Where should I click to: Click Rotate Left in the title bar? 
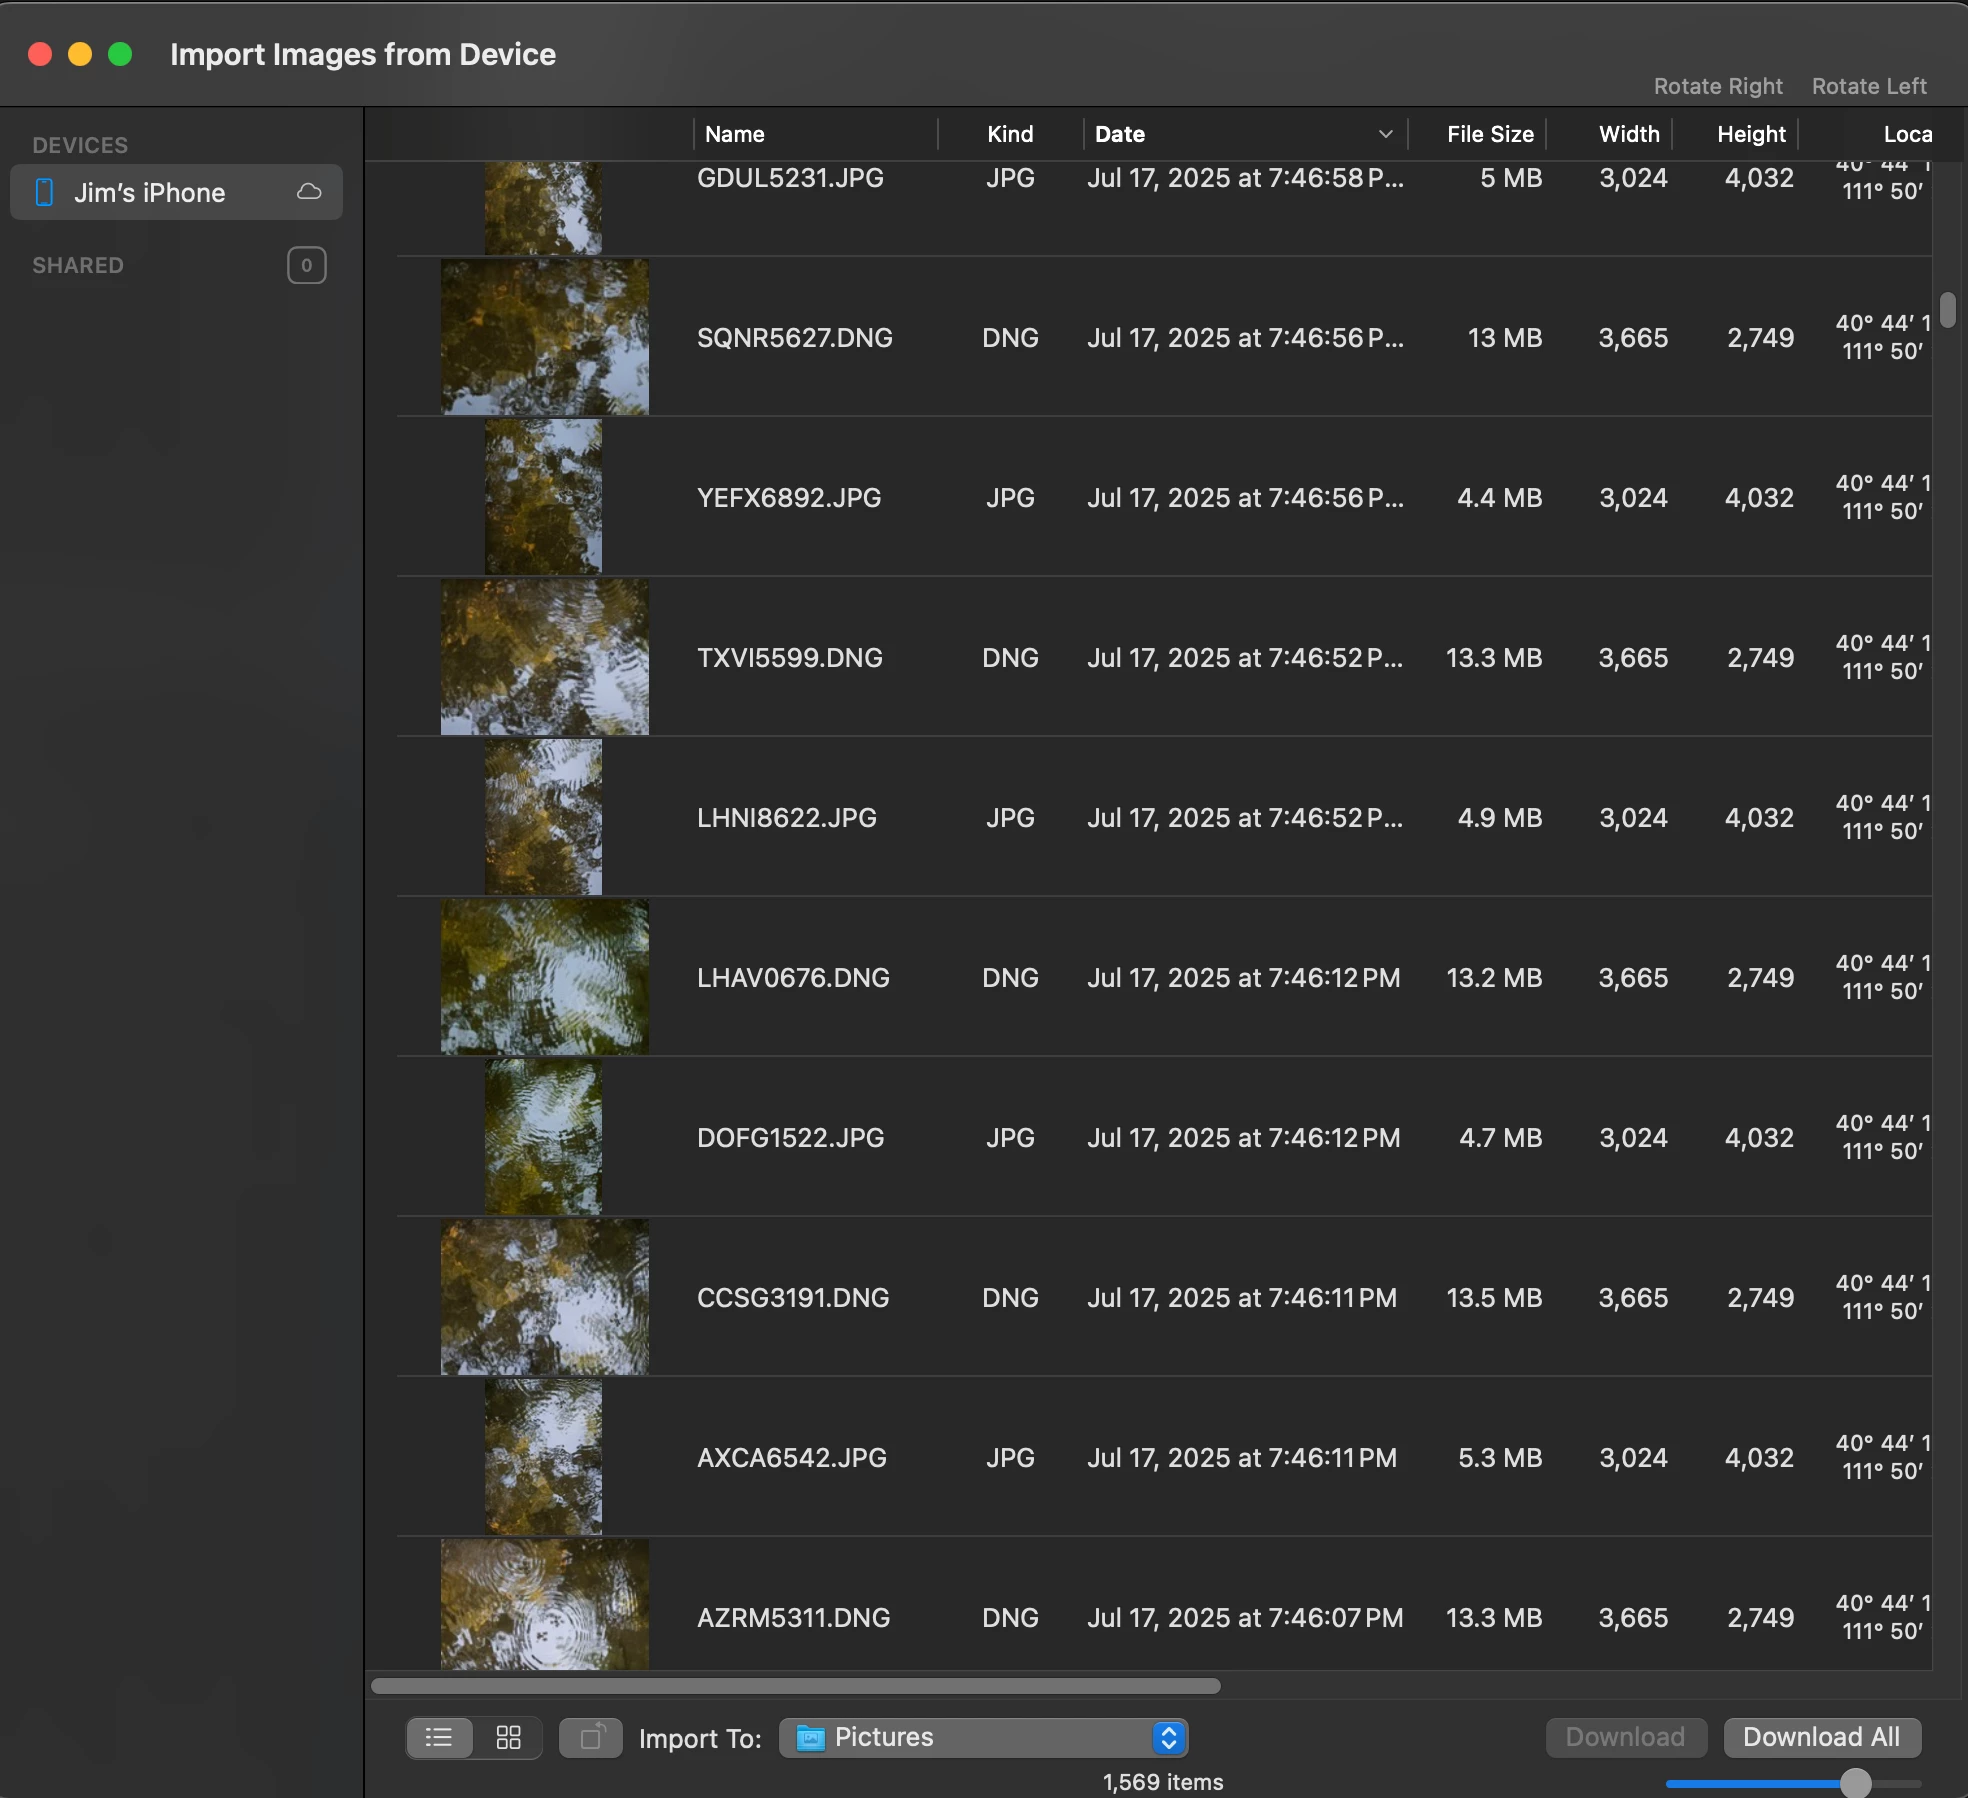point(1868,86)
